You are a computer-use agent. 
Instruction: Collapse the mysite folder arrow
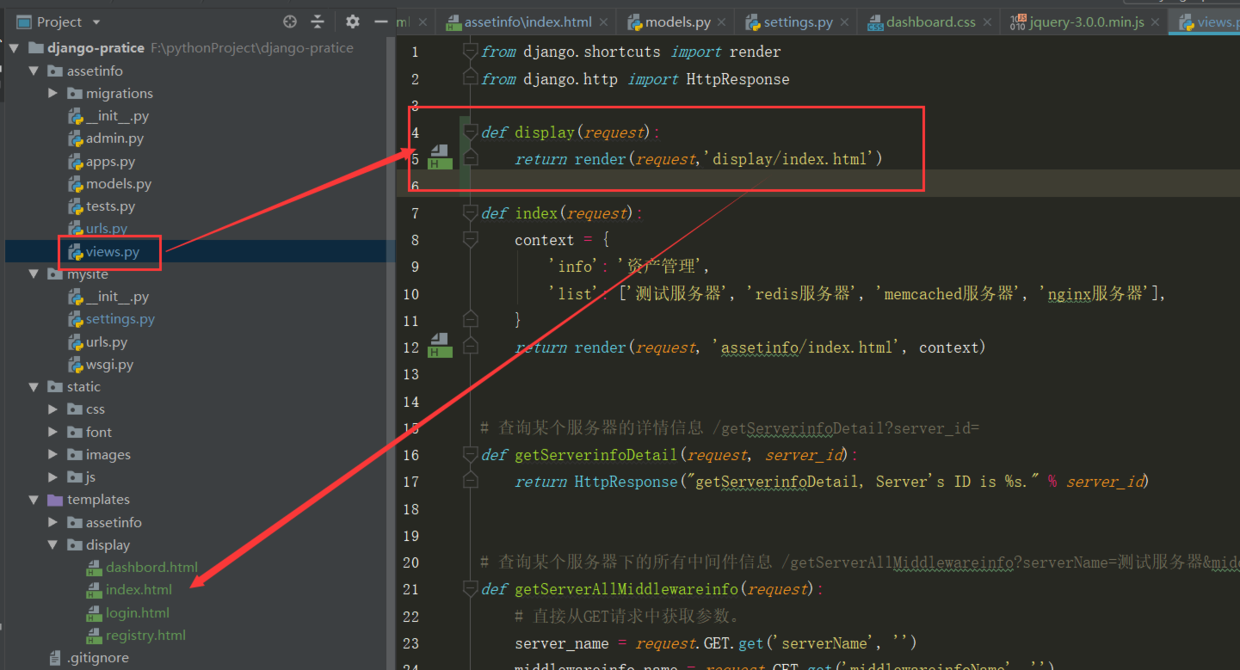[34, 274]
